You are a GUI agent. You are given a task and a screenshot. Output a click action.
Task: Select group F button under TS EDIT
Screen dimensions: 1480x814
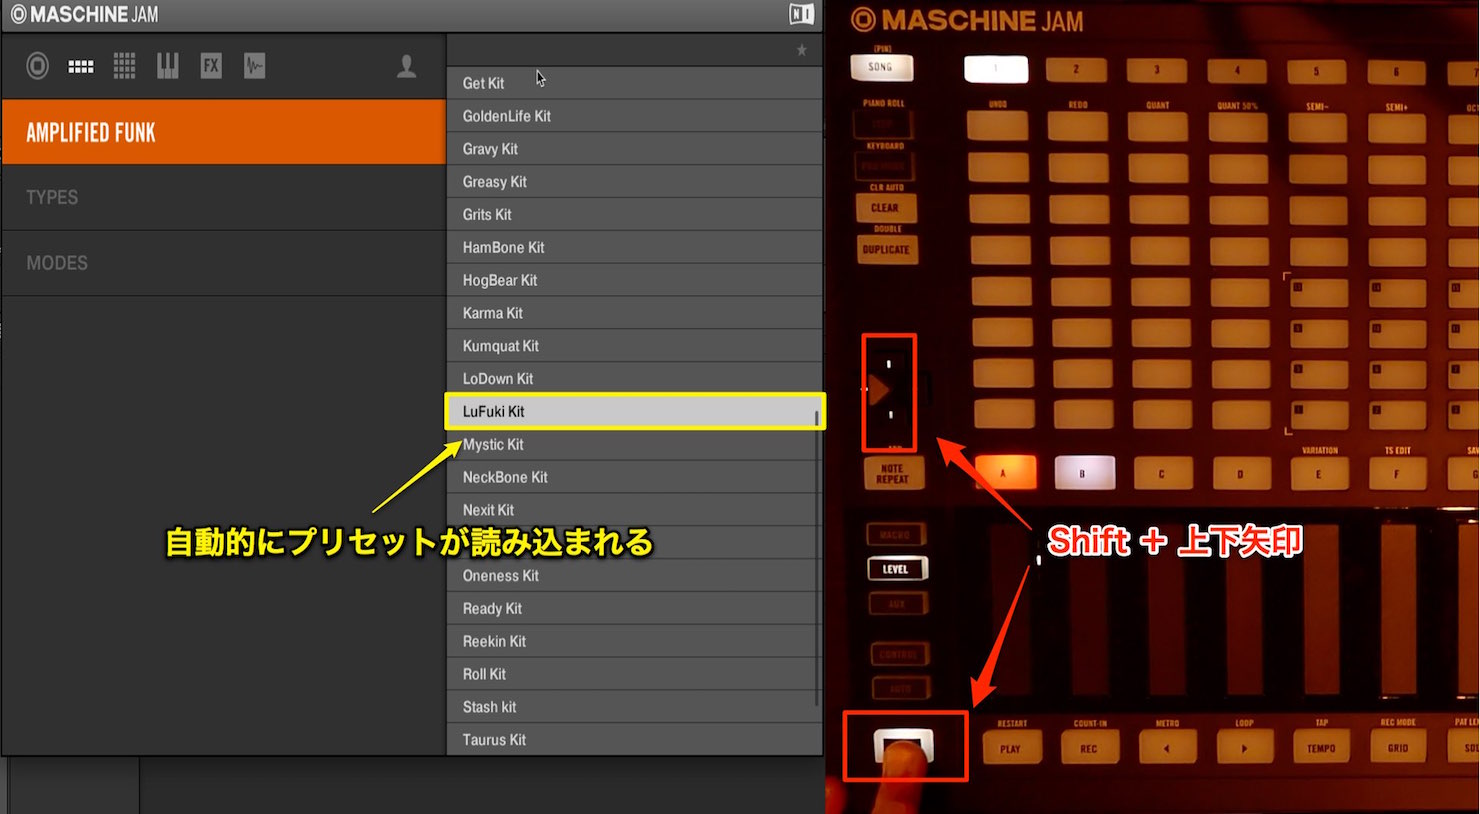coord(1397,474)
